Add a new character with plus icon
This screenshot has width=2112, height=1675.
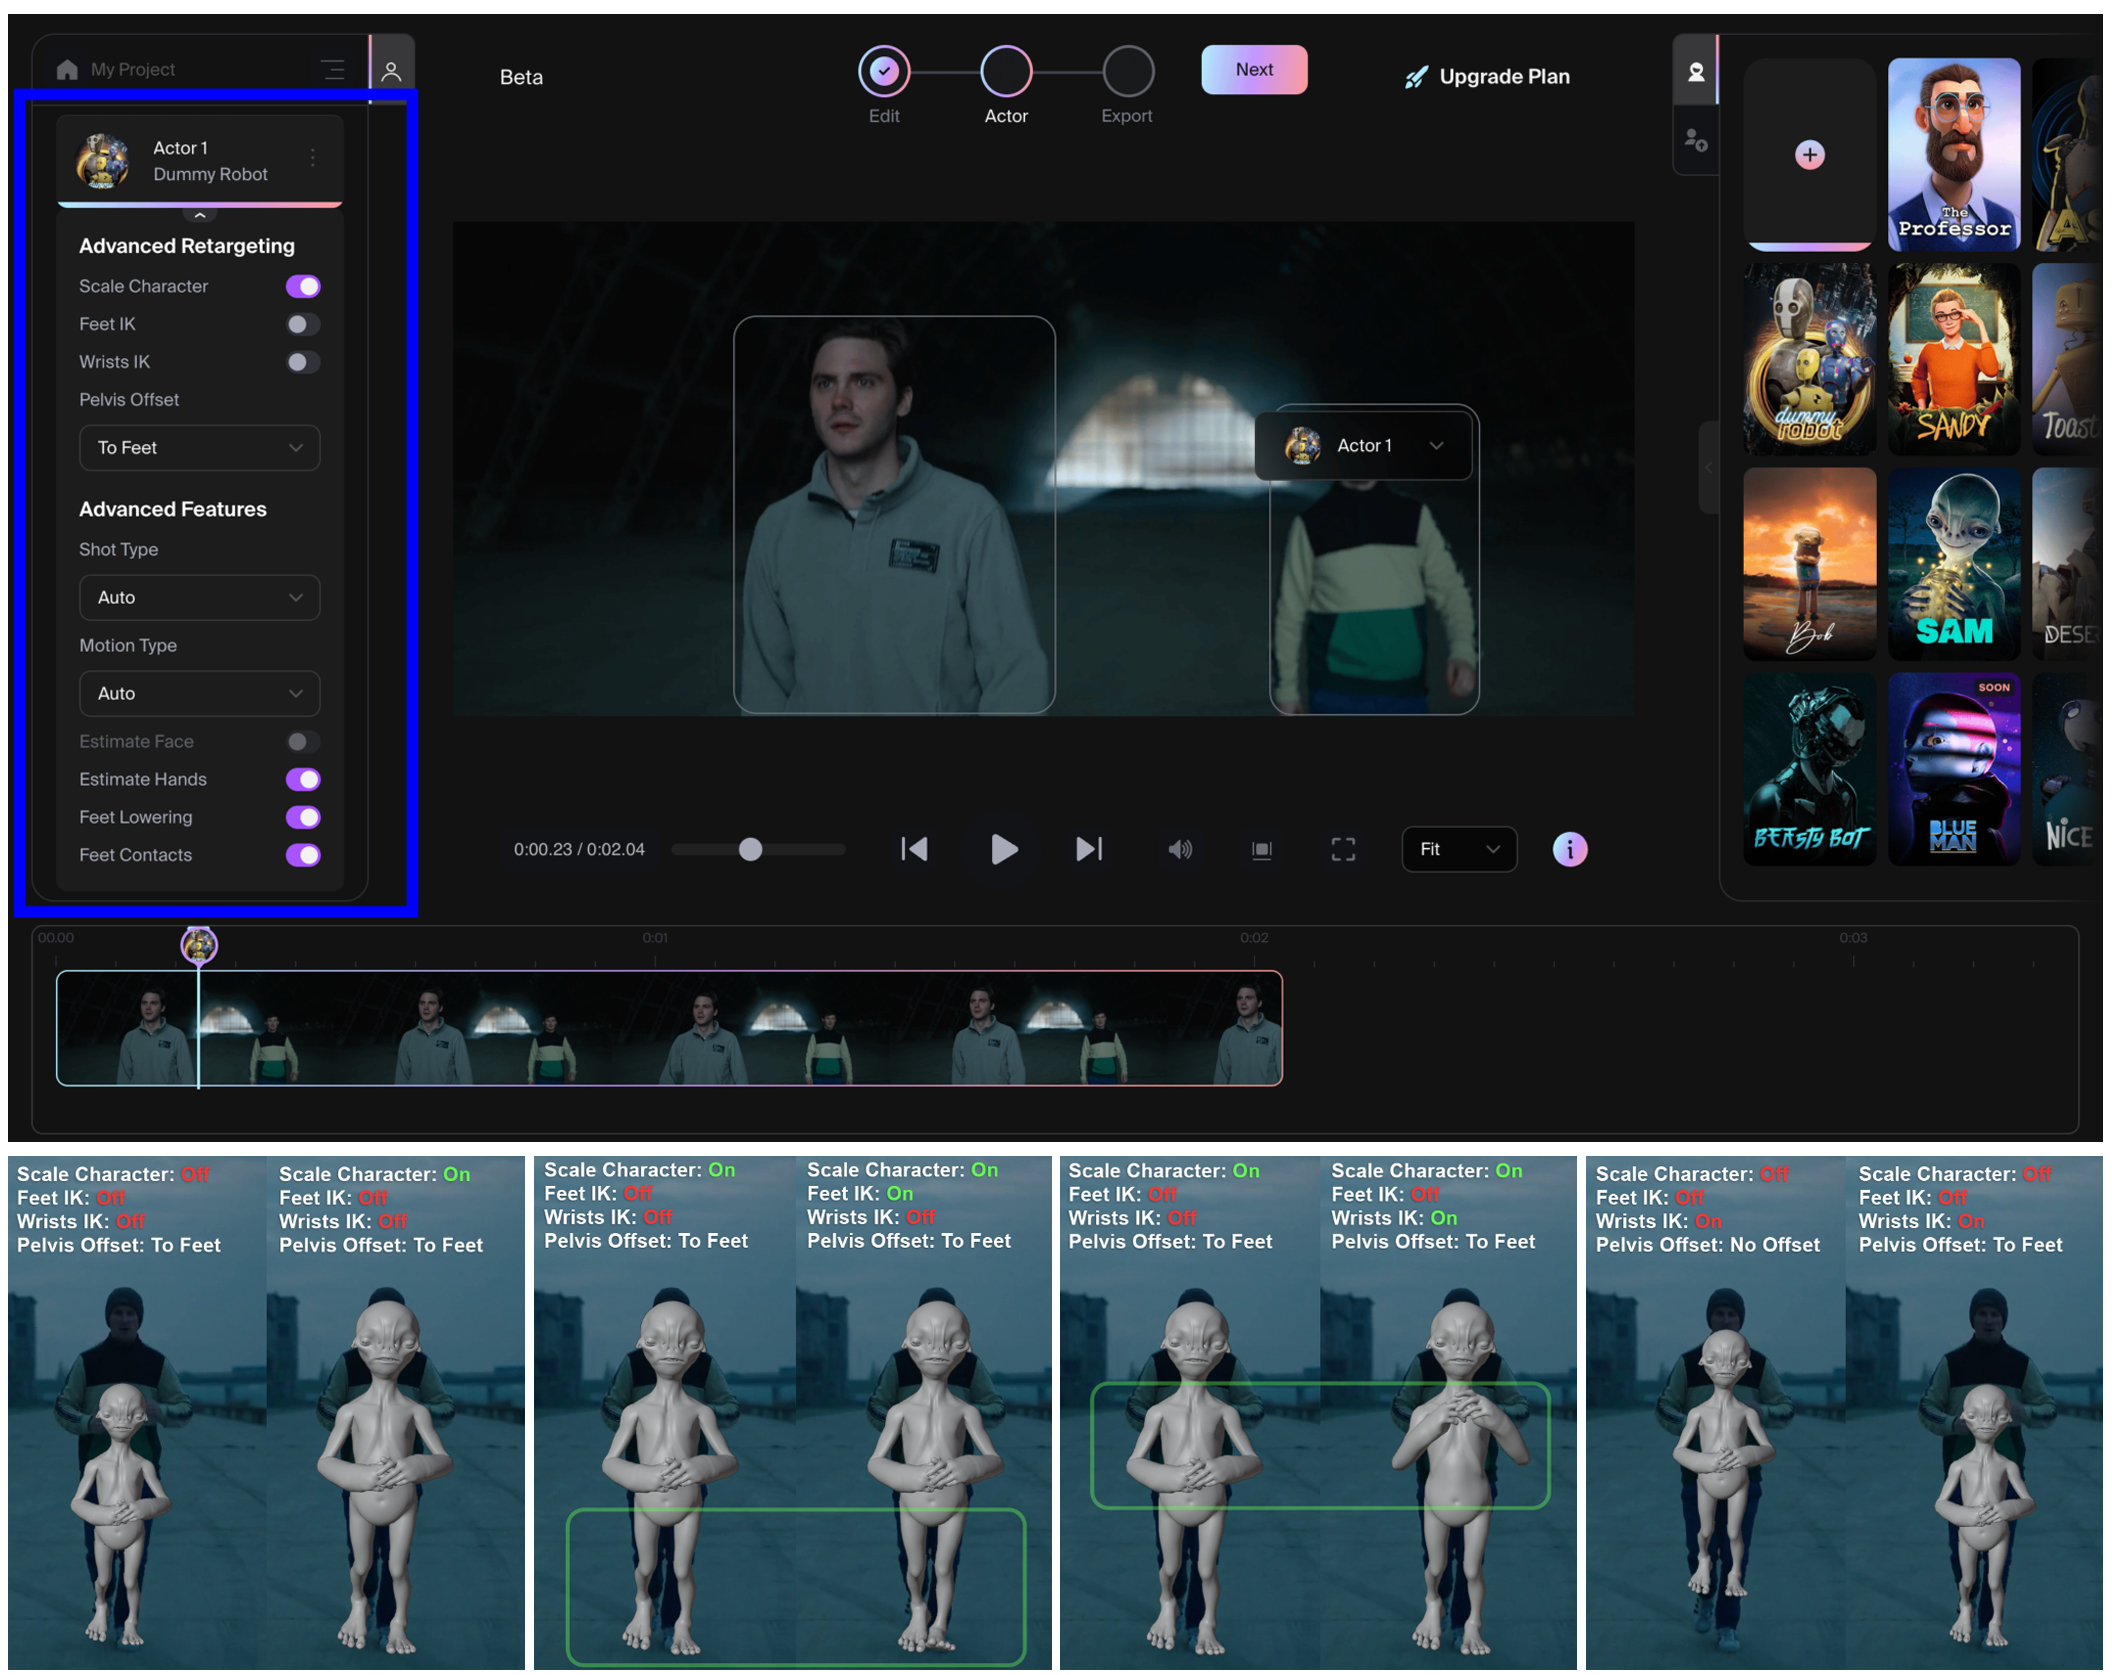pyautogui.click(x=1809, y=155)
